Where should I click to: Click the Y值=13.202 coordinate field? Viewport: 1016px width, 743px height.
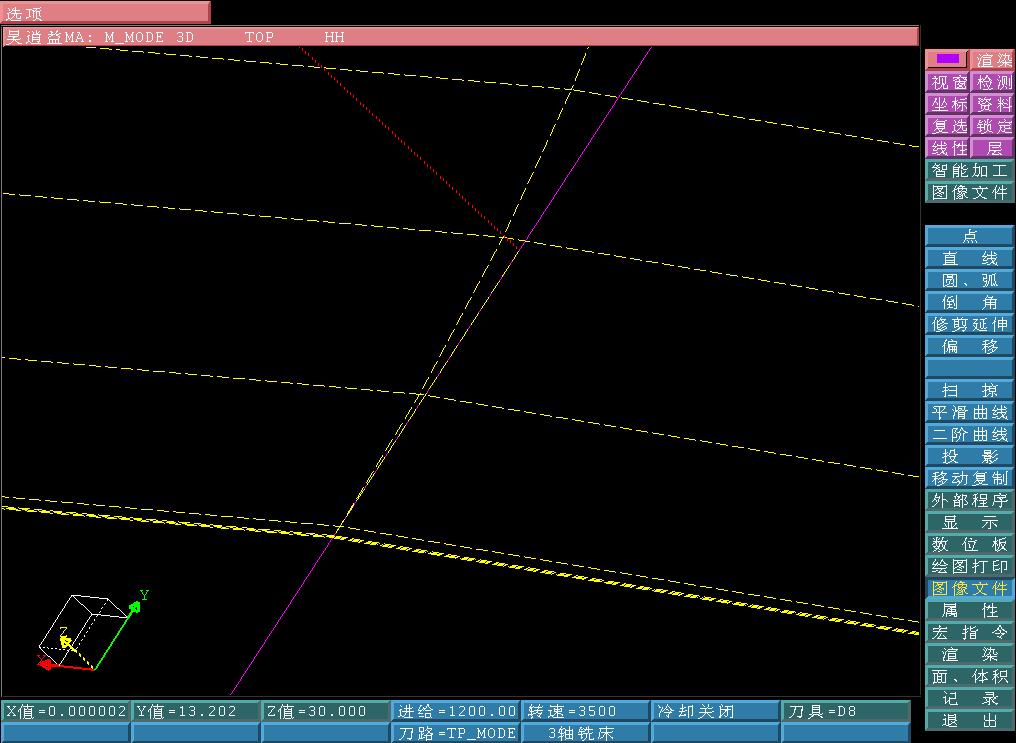coord(196,711)
